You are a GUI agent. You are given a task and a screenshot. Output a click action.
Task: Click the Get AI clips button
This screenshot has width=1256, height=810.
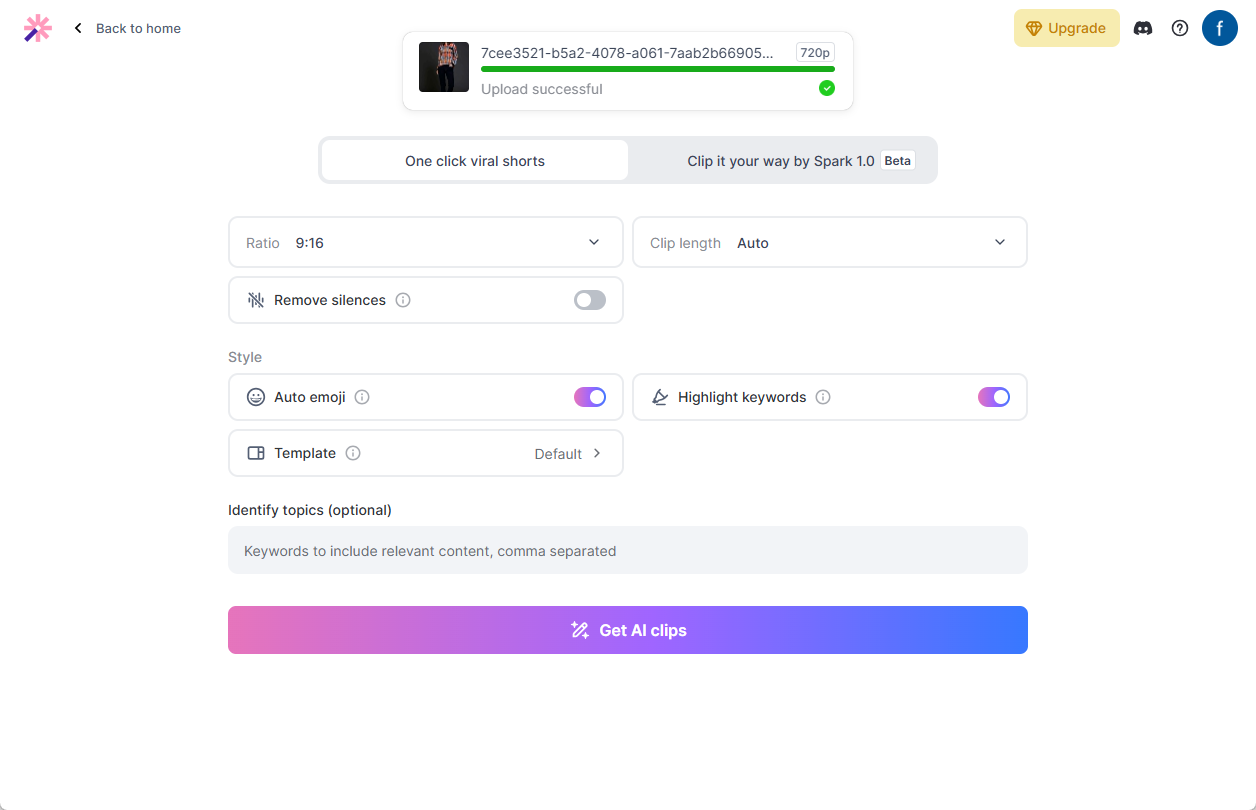(628, 630)
